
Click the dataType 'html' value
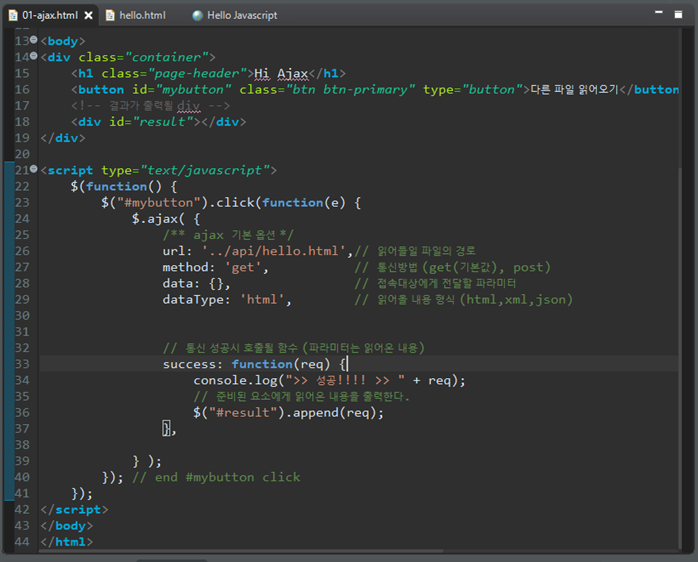262,299
